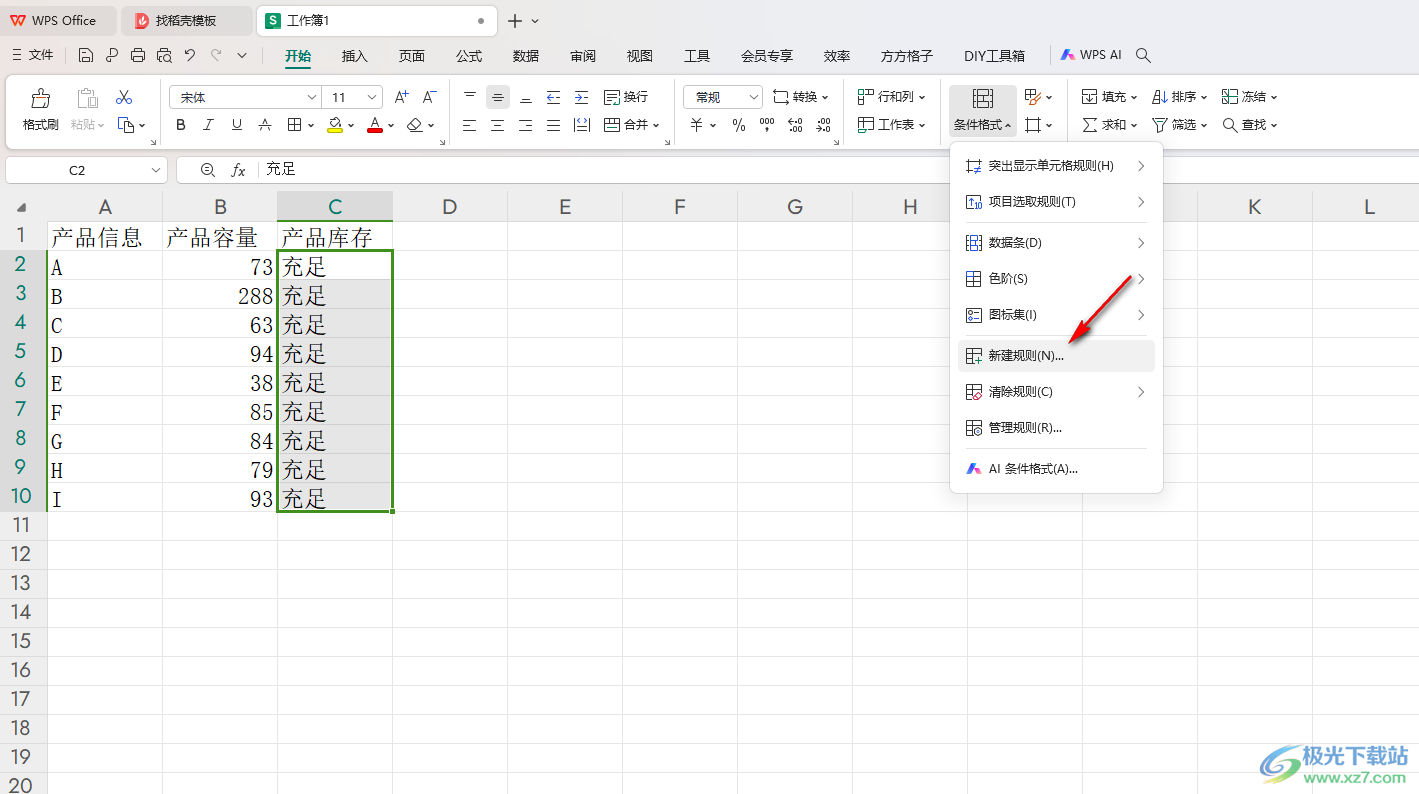This screenshot has width=1419, height=794.
Task: Apply red font color to text
Action: (375, 125)
